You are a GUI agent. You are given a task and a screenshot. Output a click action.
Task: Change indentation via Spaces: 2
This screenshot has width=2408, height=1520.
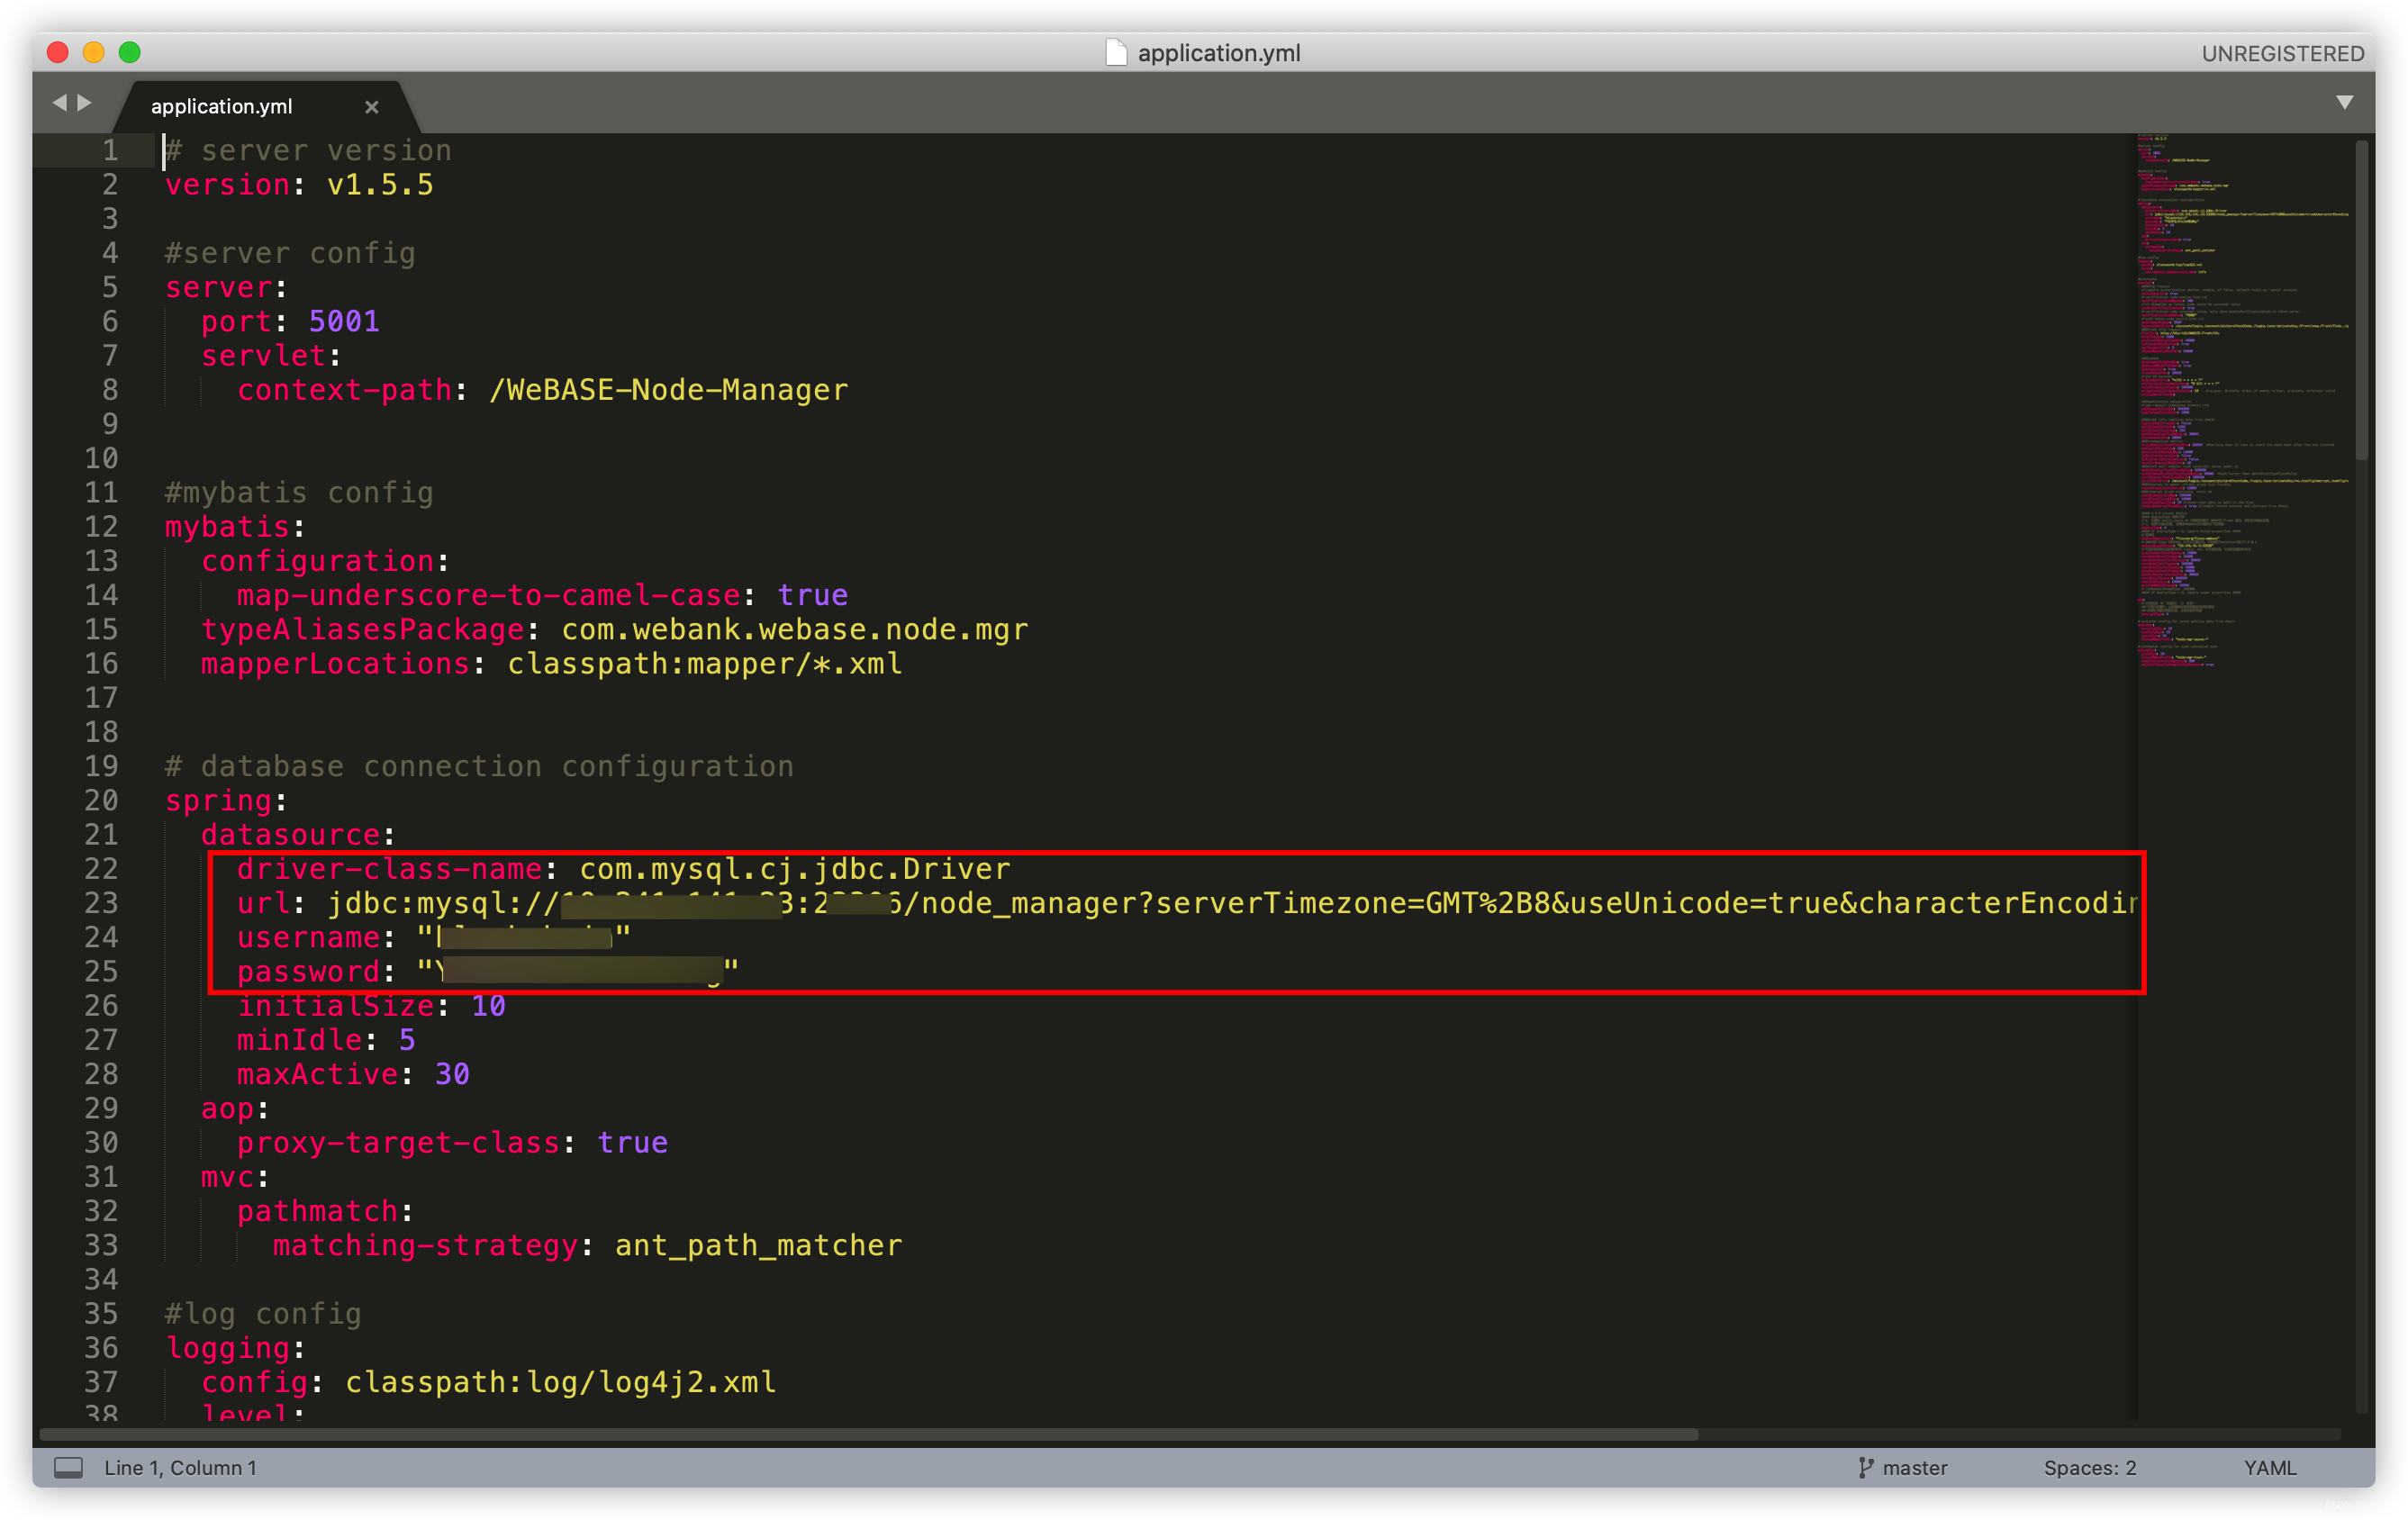[x=2089, y=1467]
